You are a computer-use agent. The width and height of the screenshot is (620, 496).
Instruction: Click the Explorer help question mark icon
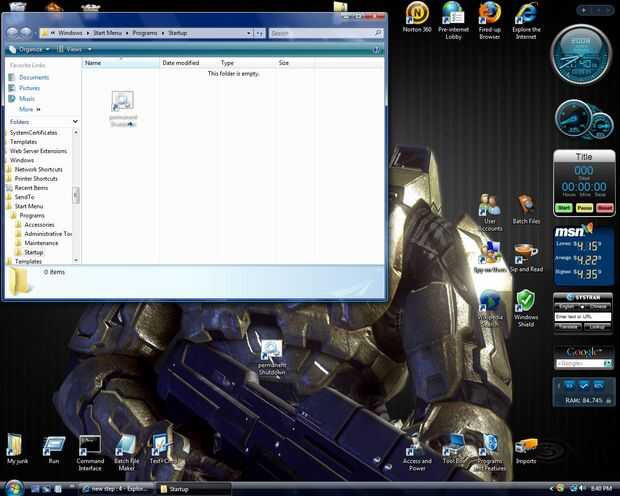[x=376, y=50]
